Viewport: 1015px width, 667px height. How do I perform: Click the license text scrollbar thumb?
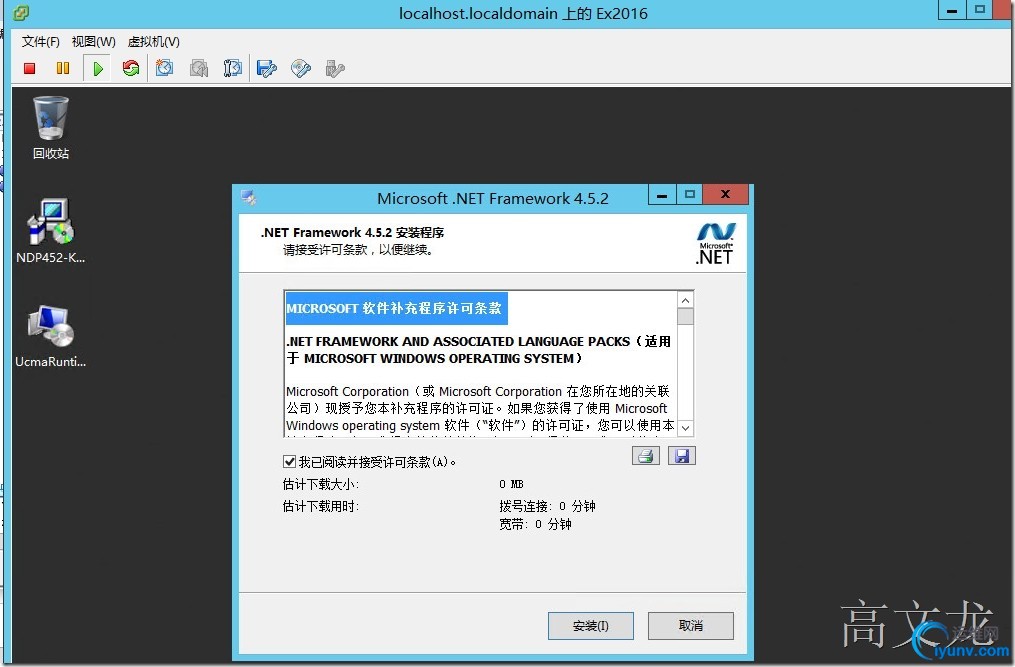(x=686, y=317)
